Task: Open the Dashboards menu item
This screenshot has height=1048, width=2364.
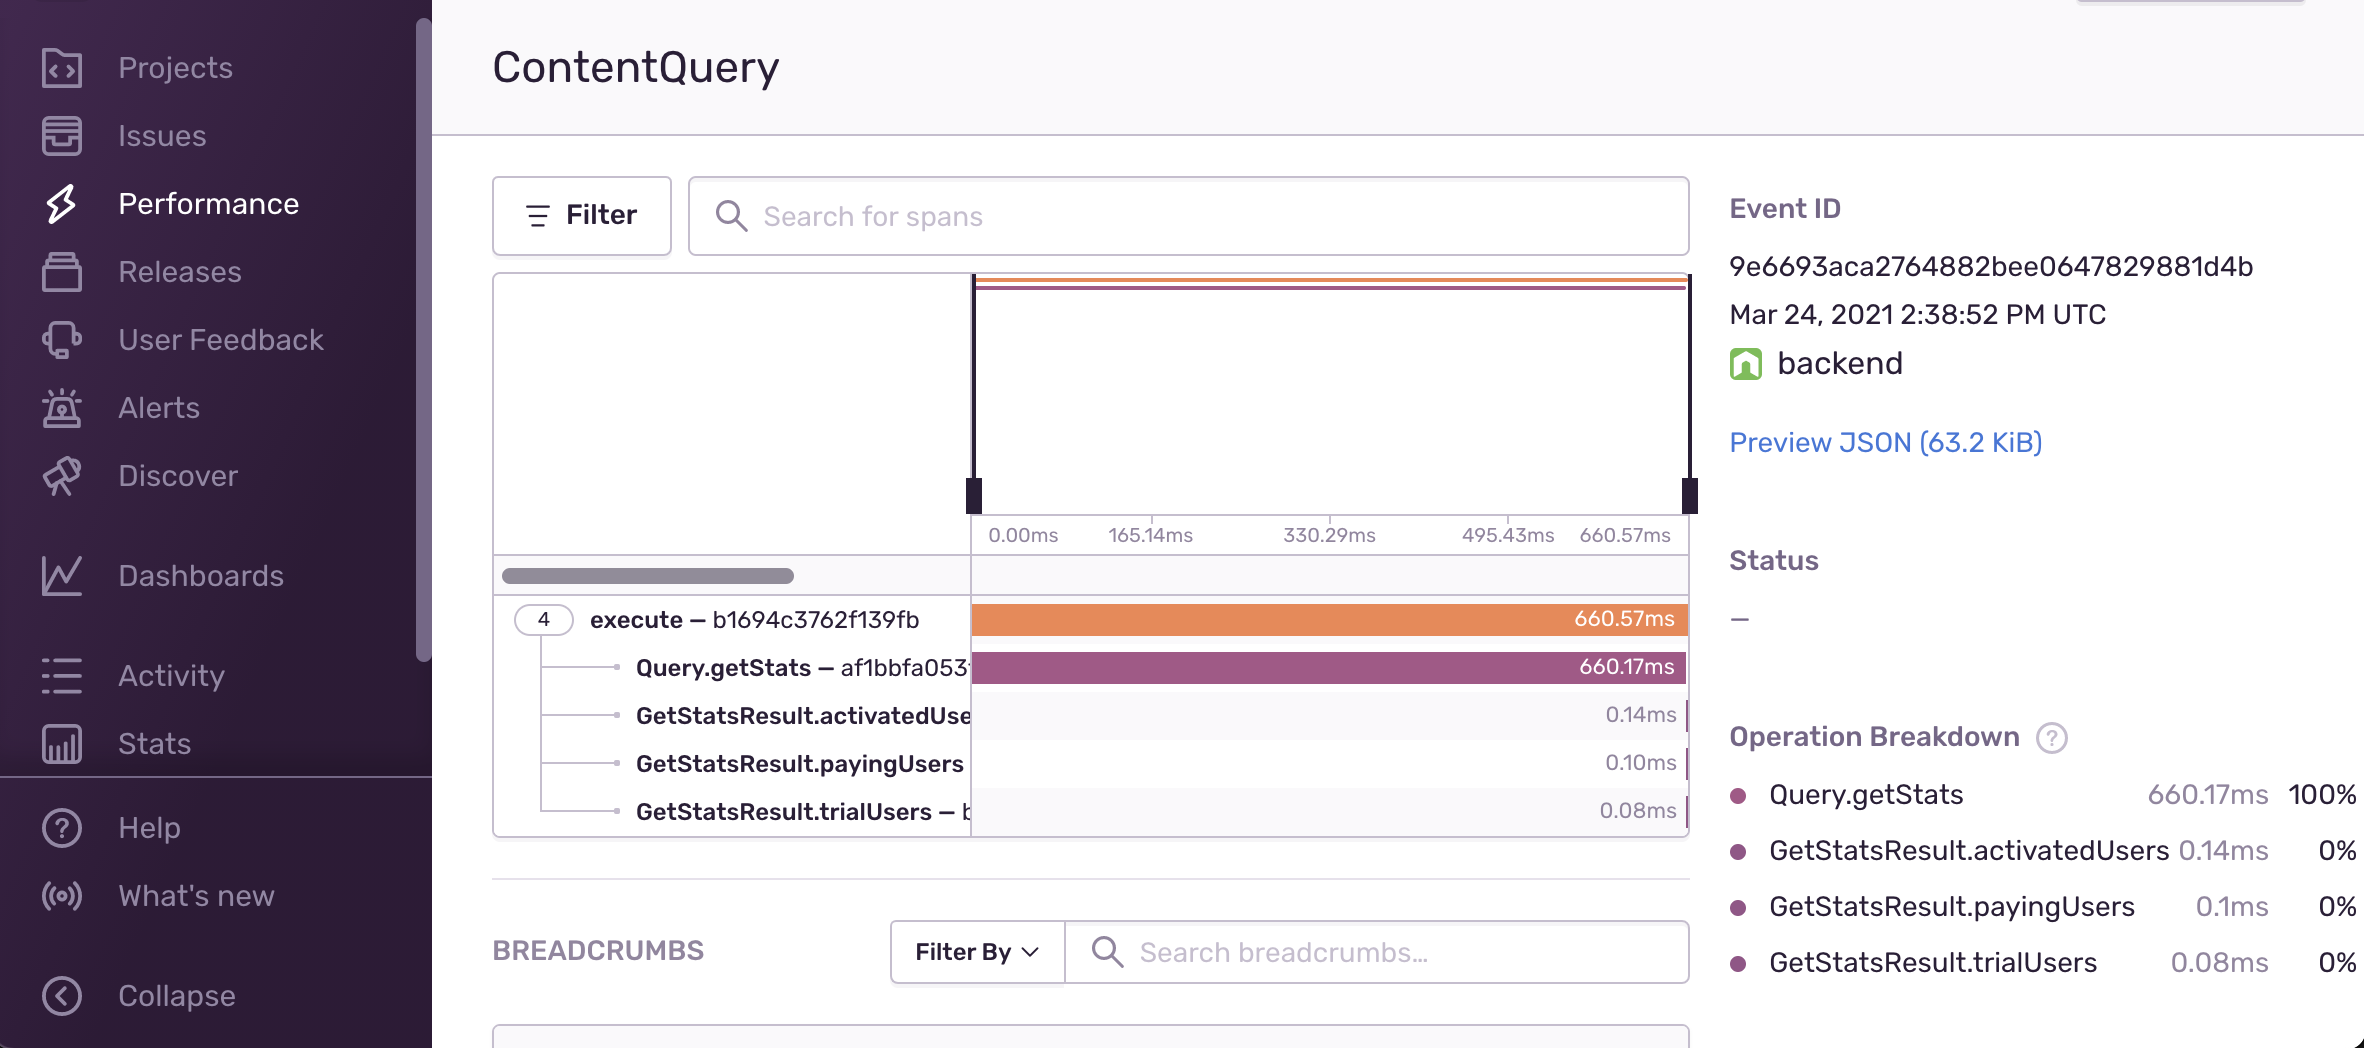Action: (201, 576)
